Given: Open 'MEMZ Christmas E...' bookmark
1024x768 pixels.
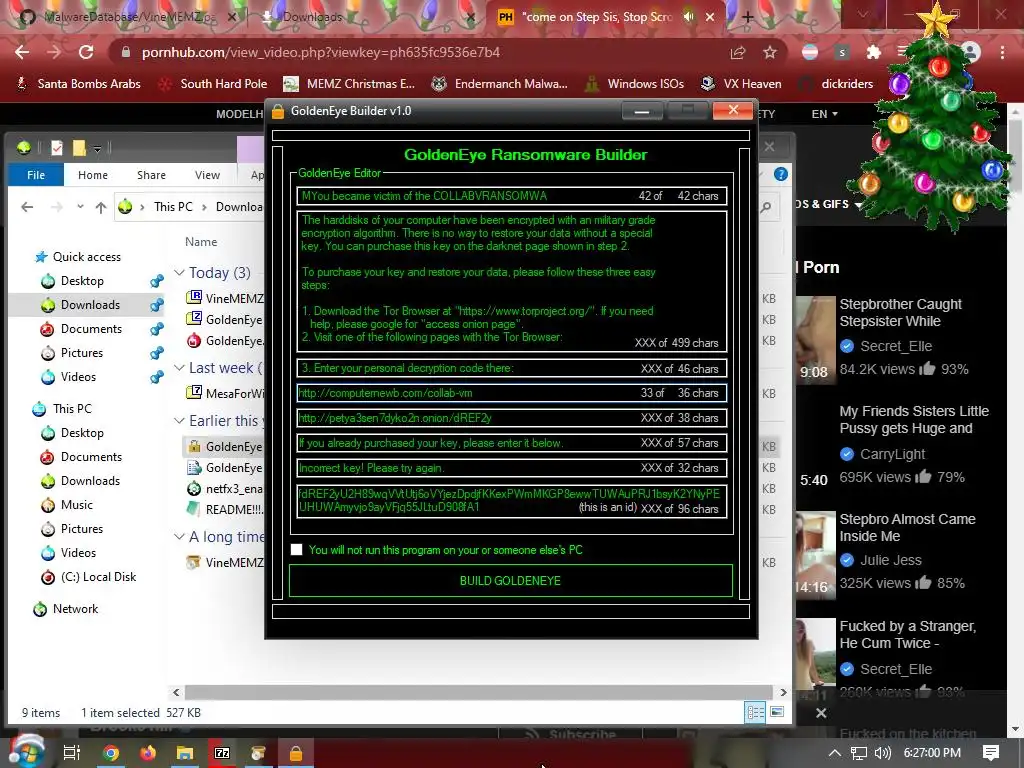Looking at the screenshot, I should (x=349, y=84).
